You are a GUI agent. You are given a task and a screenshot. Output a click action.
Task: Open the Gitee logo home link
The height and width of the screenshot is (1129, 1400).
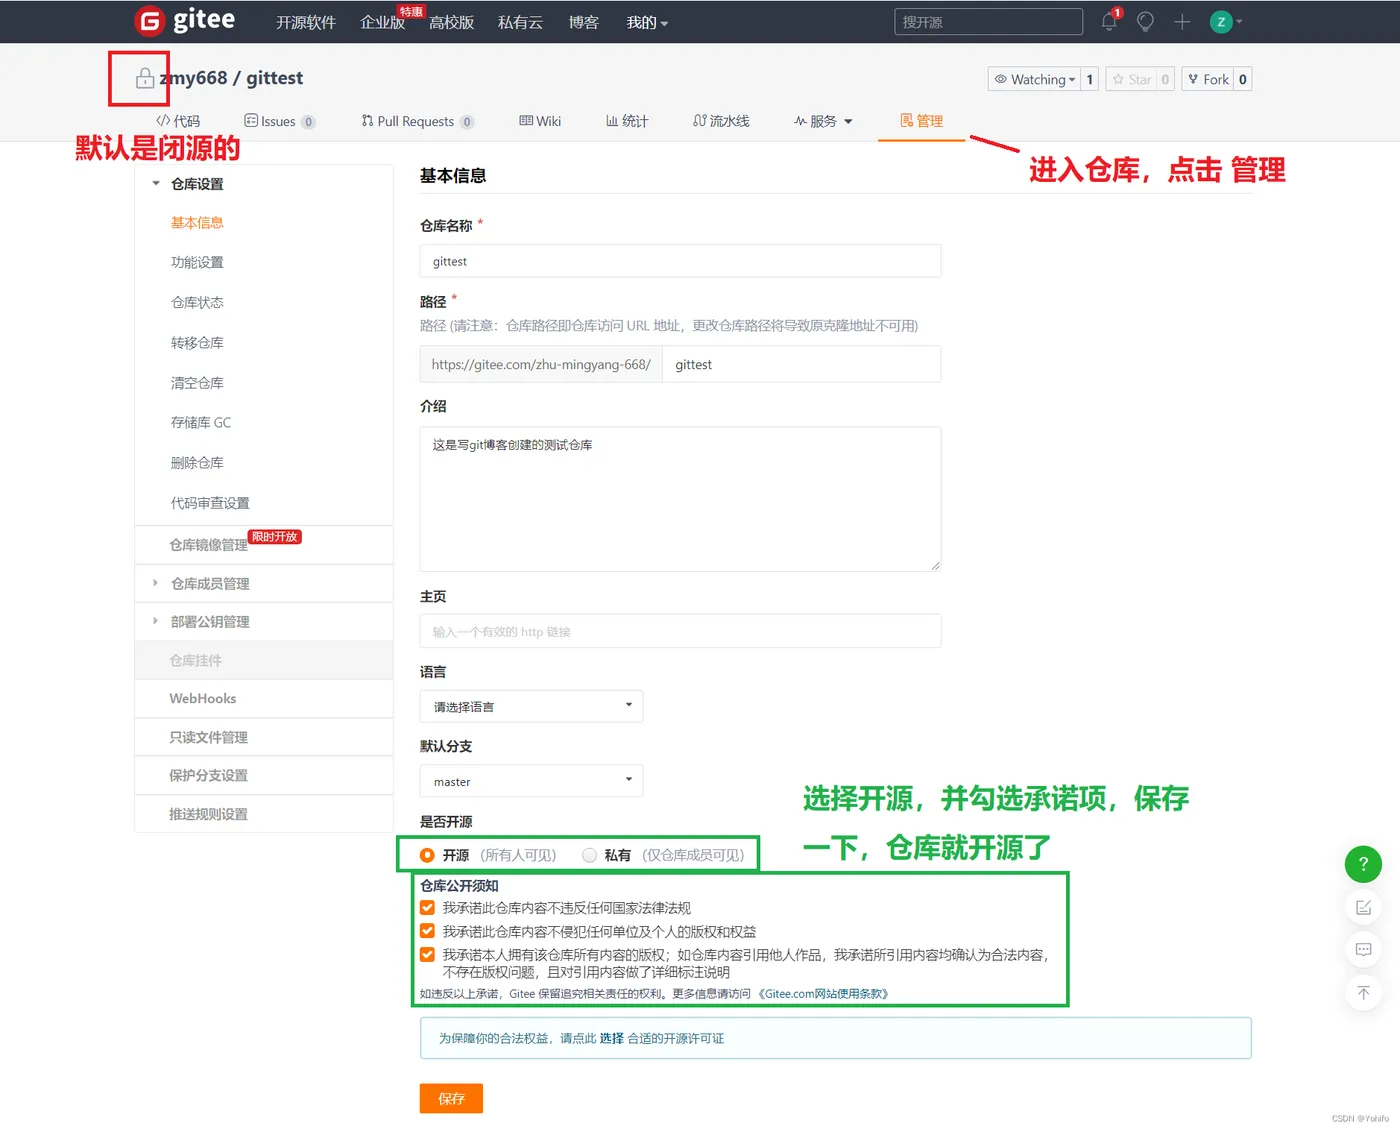click(185, 20)
